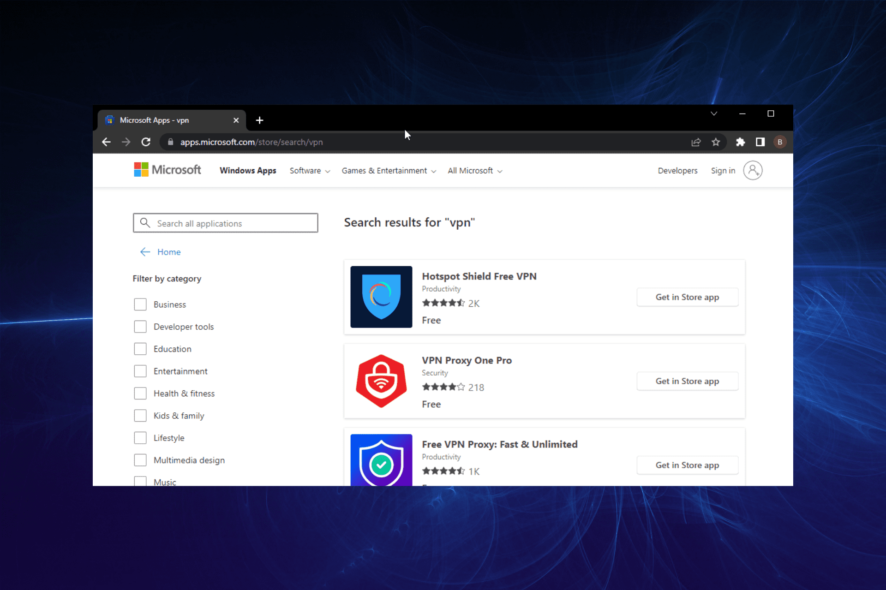Click the Free VPN Proxy 1K rating
This screenshot has height=590, width=886.
pyautogui.click(x=450, y=471)
